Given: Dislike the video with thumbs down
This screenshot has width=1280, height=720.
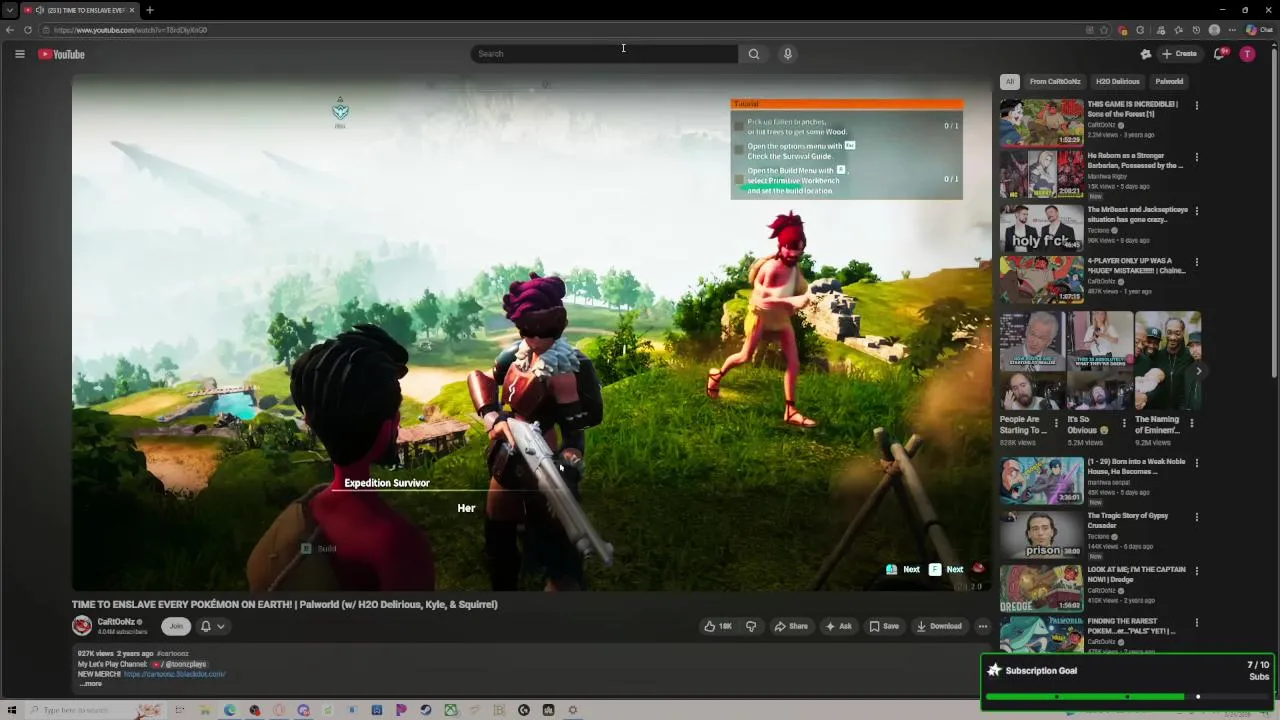Looking at the screenshot, I should click(751, 626).
